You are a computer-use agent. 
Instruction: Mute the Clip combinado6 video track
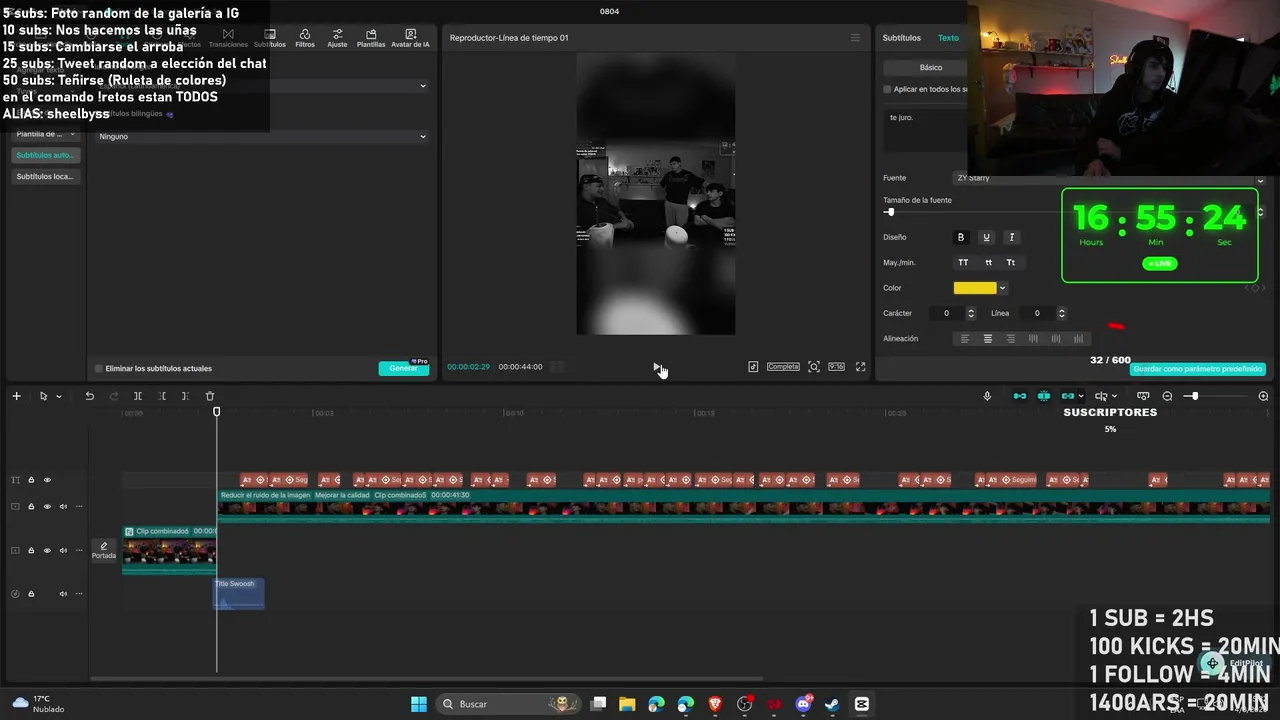(63, 550)
